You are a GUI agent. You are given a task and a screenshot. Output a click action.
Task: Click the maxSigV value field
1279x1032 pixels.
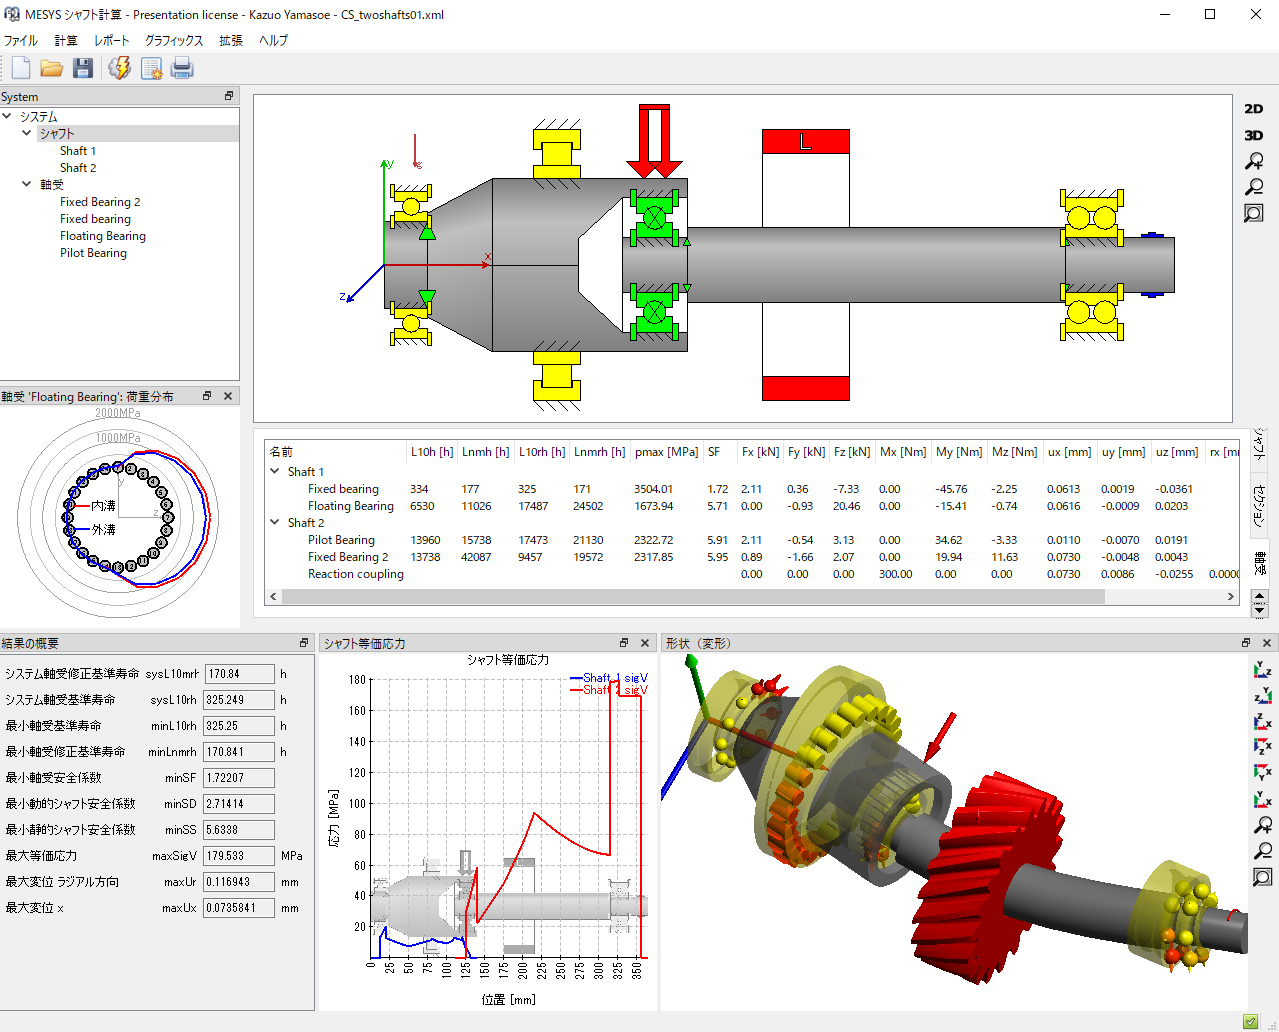[238, 856]
